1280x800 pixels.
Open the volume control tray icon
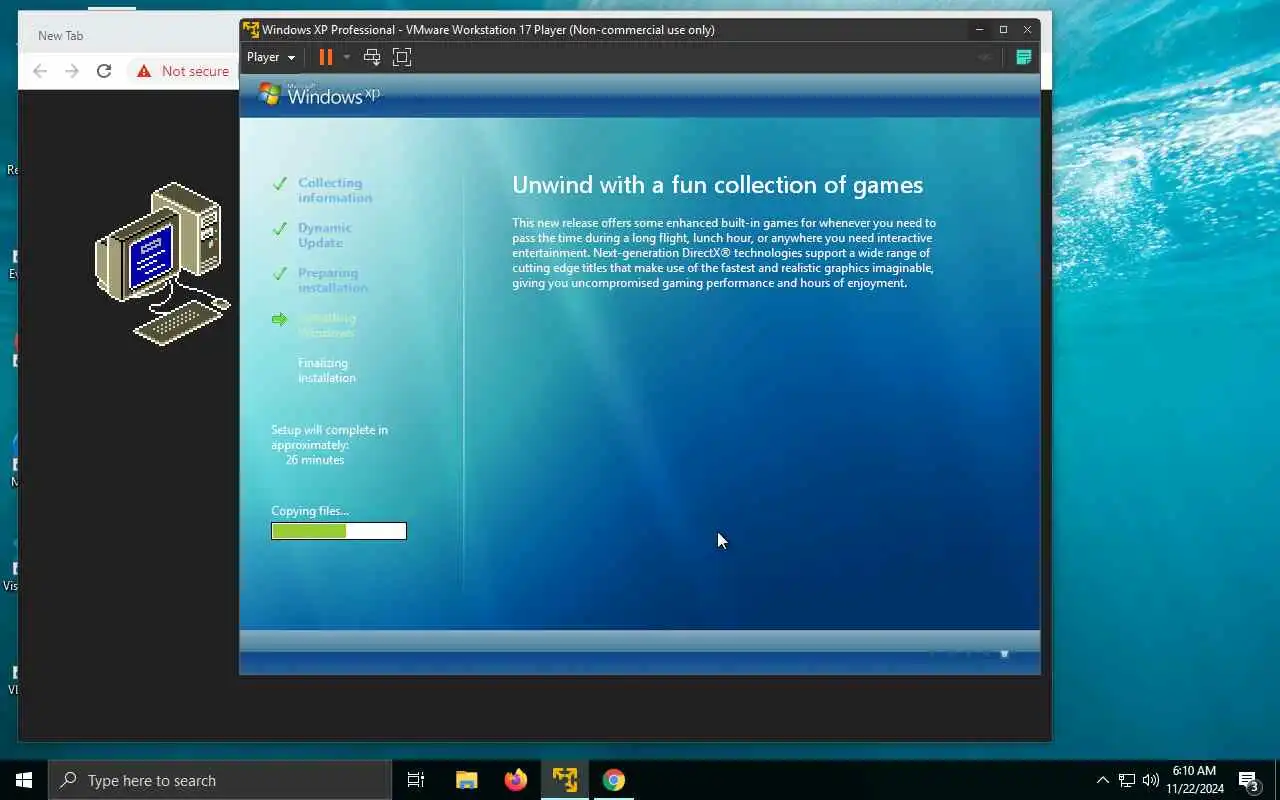pyautogui.click(x=1151, y=780)
